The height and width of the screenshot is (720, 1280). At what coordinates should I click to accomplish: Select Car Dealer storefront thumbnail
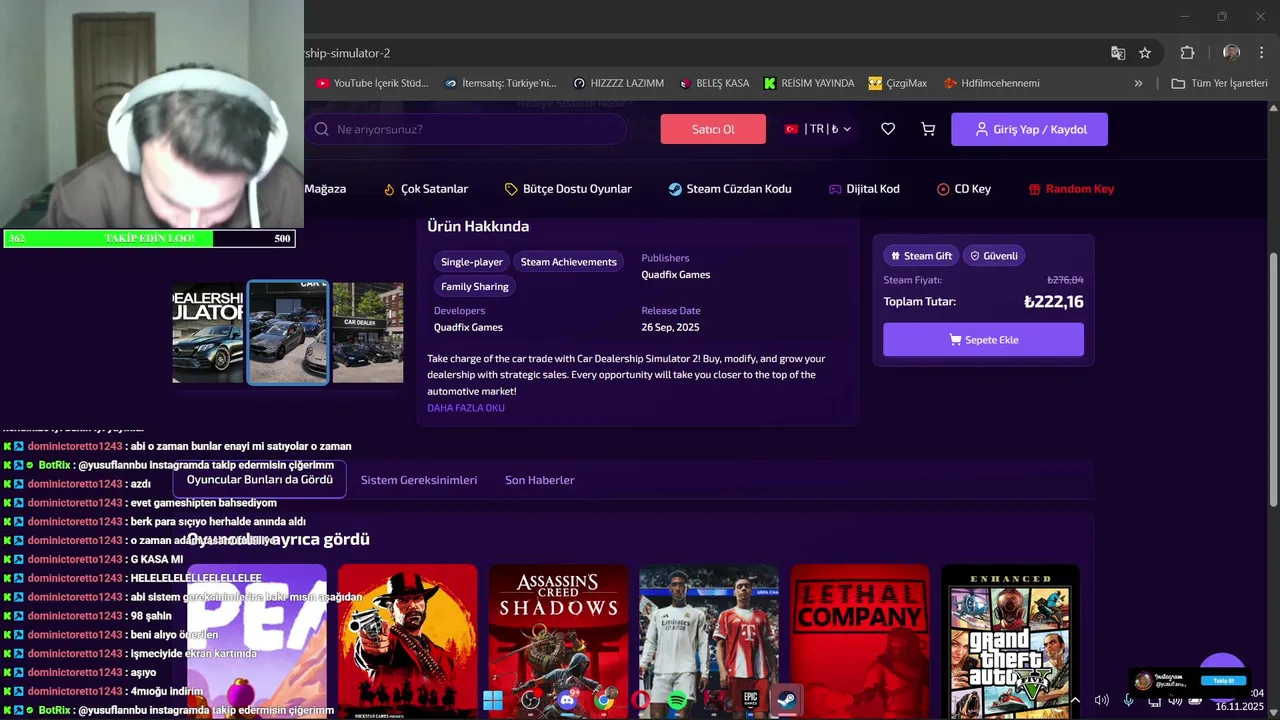(x=368, y=333)
